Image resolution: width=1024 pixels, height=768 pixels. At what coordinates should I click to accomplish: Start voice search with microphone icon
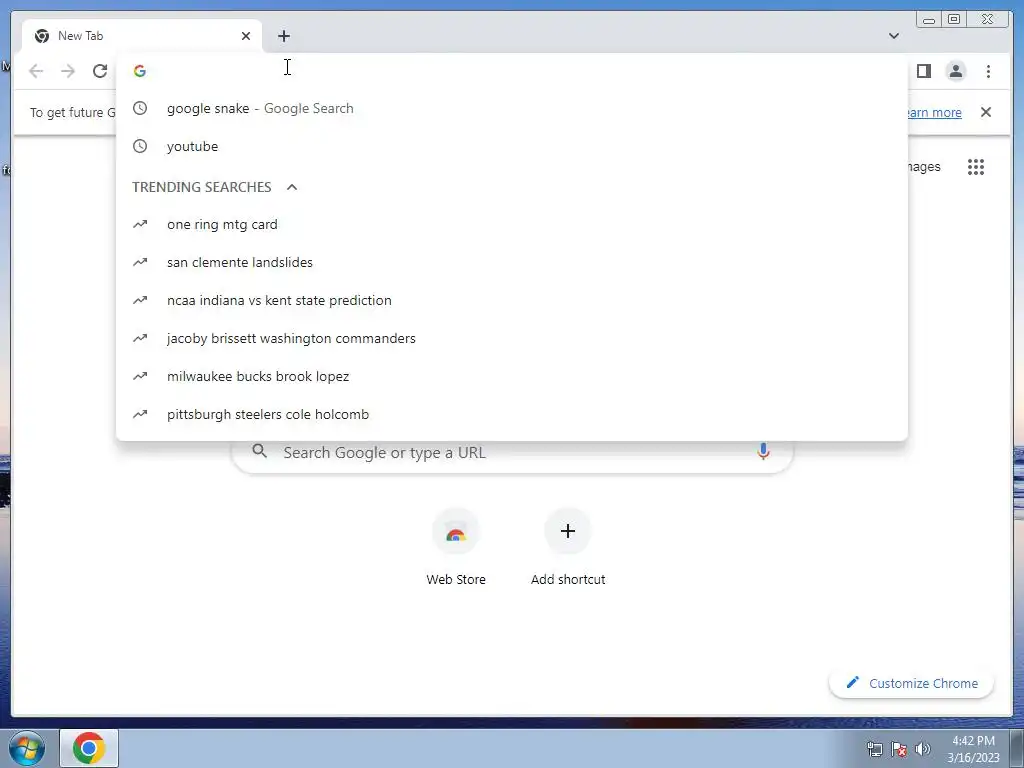point(763,451)
